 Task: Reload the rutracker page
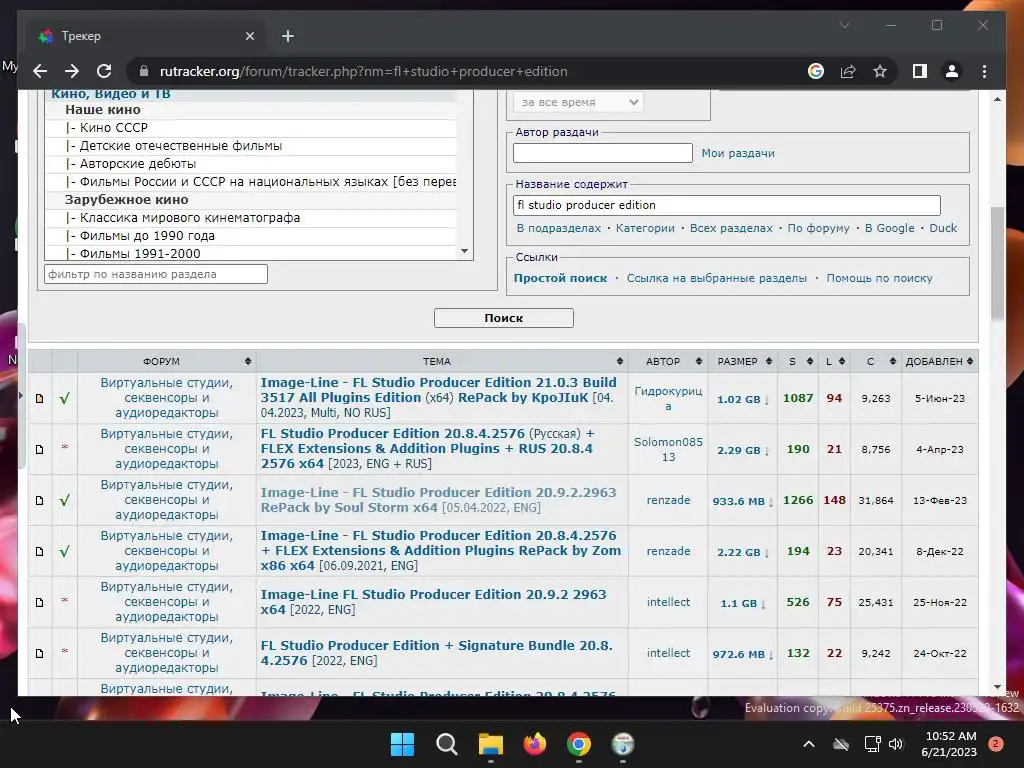point(104,71)
